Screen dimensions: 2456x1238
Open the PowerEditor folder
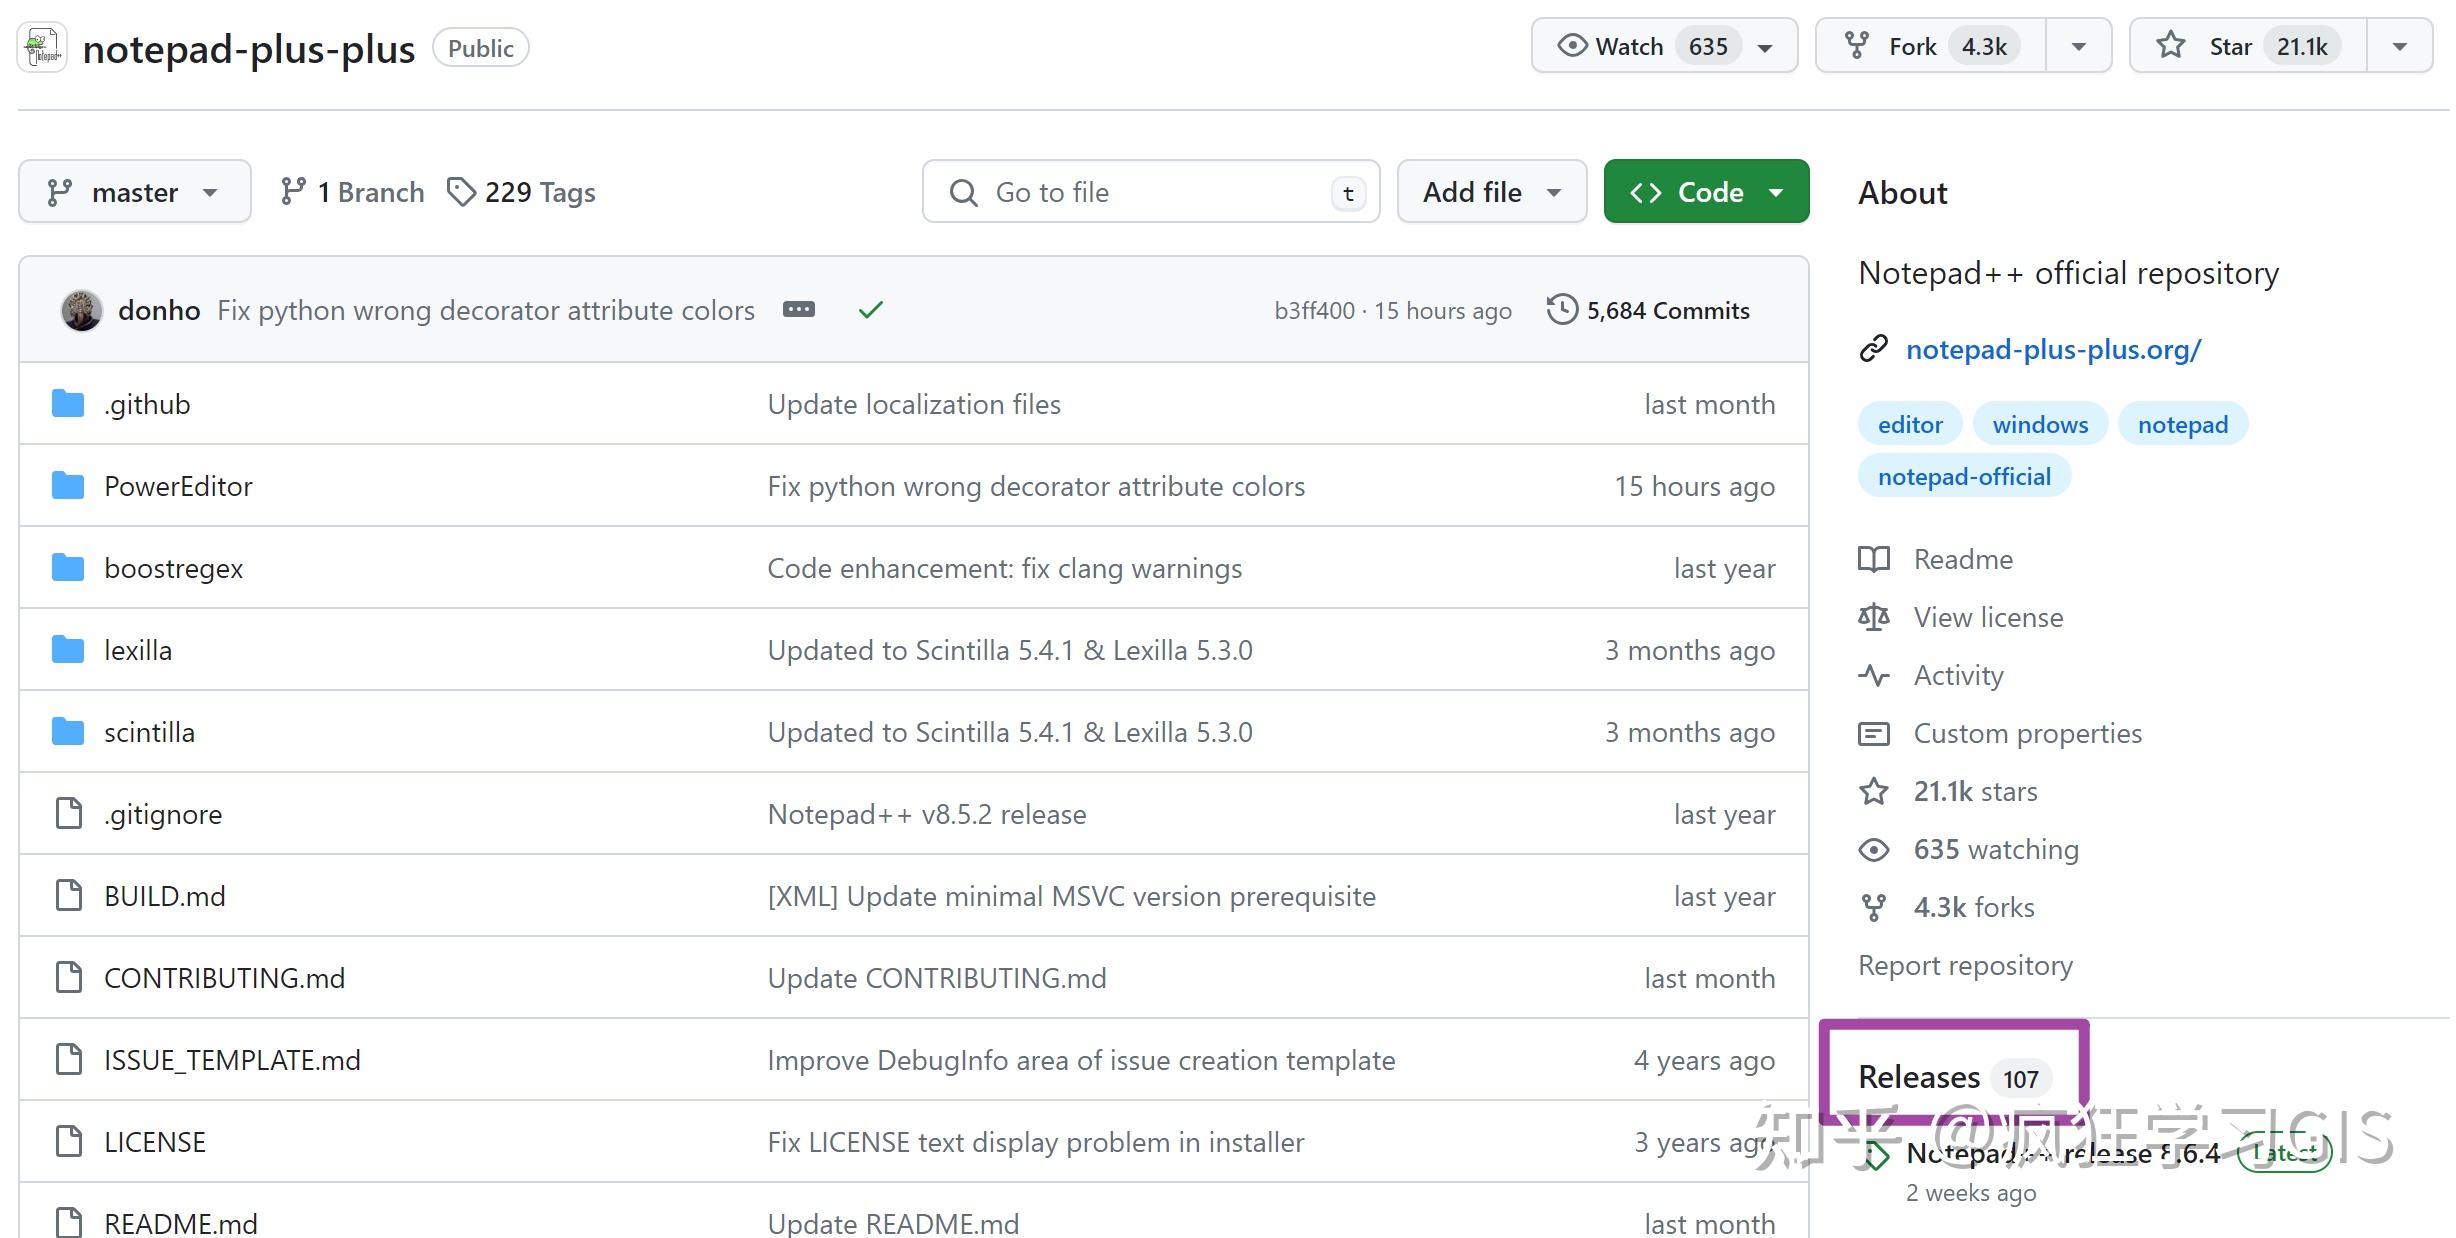click(178, 486)
